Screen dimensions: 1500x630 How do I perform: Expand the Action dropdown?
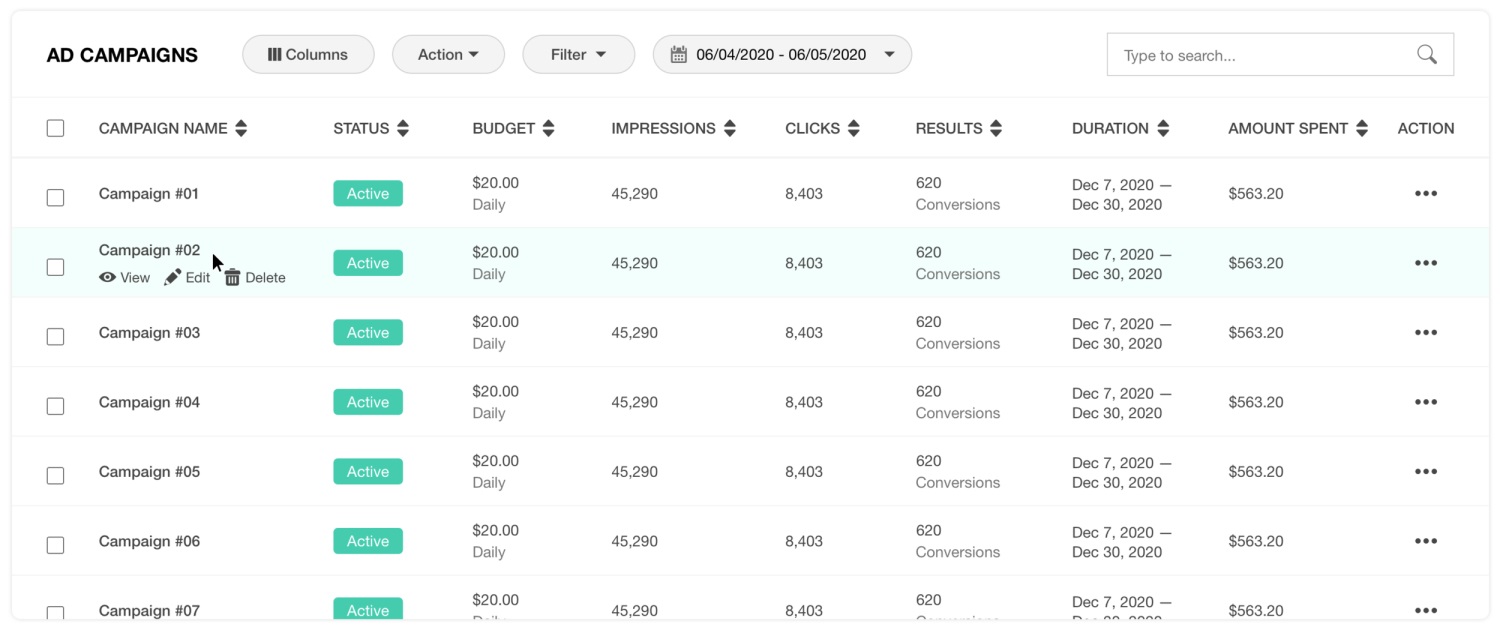coord(448,55)
